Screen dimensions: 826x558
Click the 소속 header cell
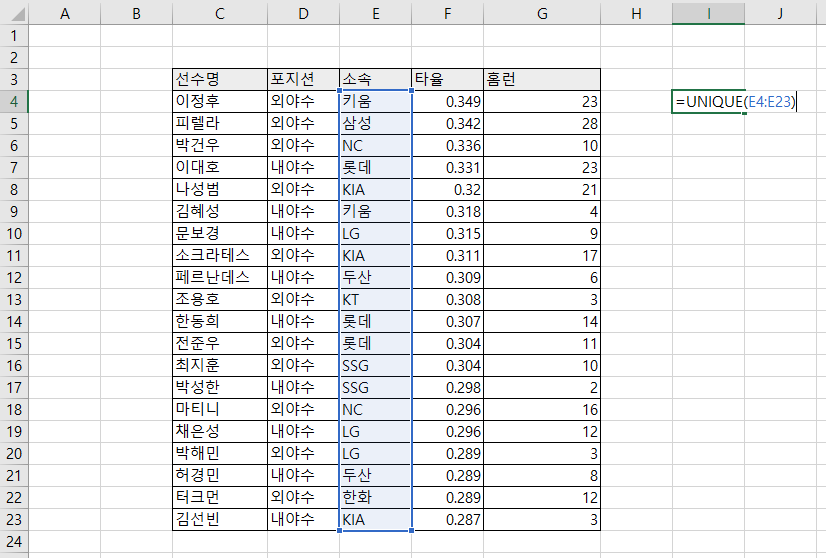coord(376,80)
